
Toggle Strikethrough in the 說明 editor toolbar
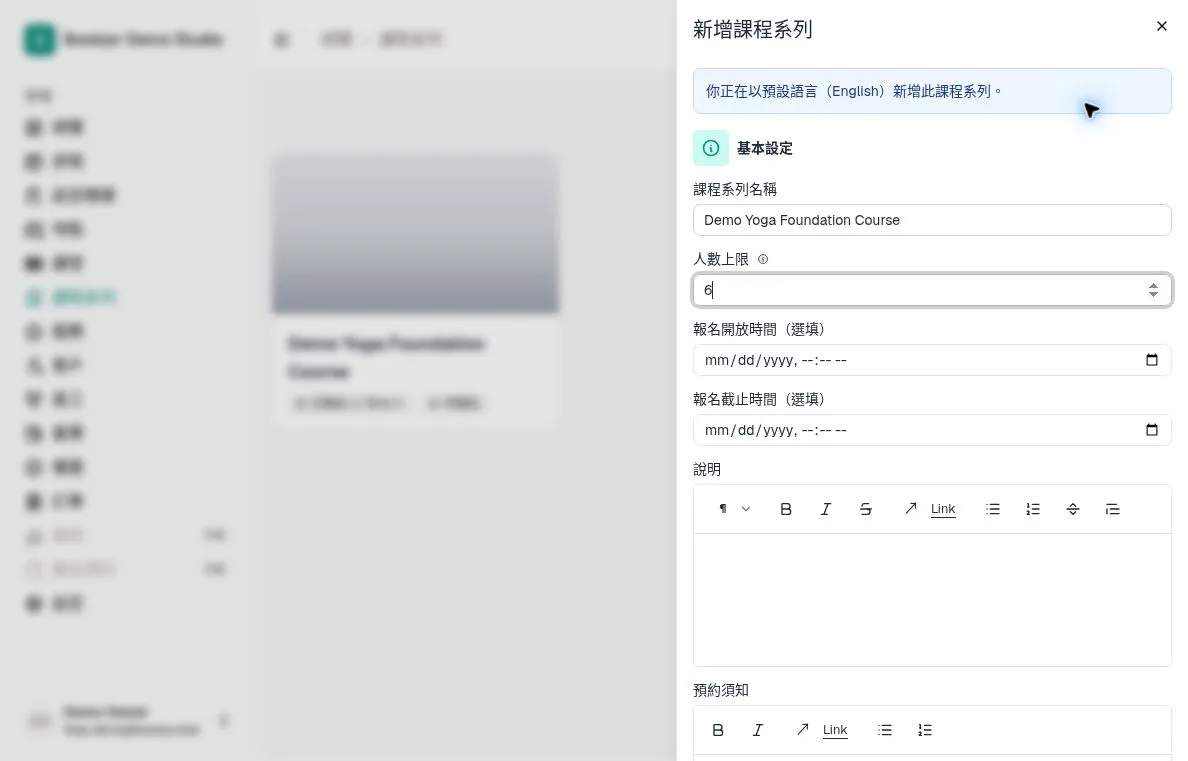tap(865, 509)
